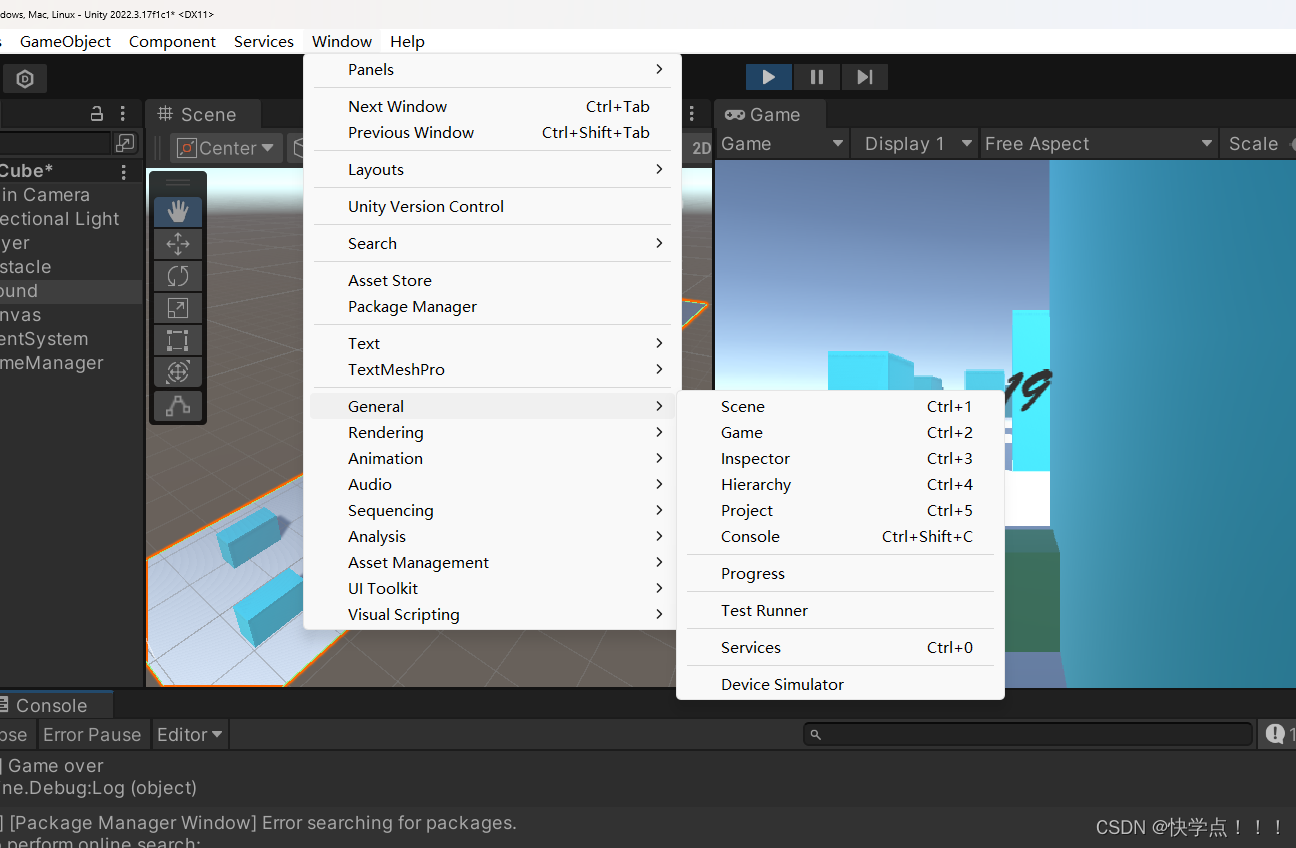
Task: Select the Move tool
Action: pyautogui.click(x=177, y=243)
